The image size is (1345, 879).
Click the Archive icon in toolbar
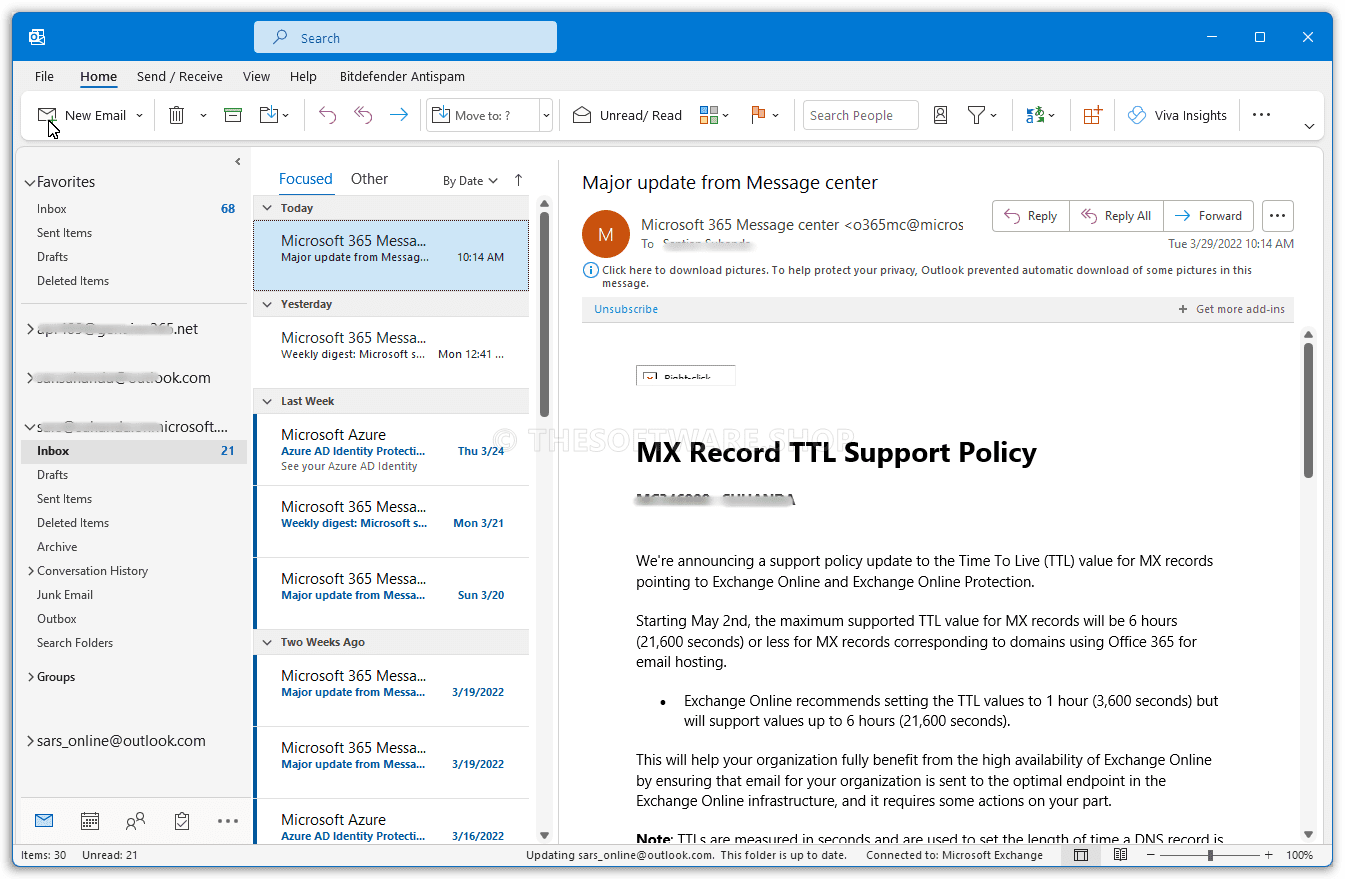tap(233, 115)
